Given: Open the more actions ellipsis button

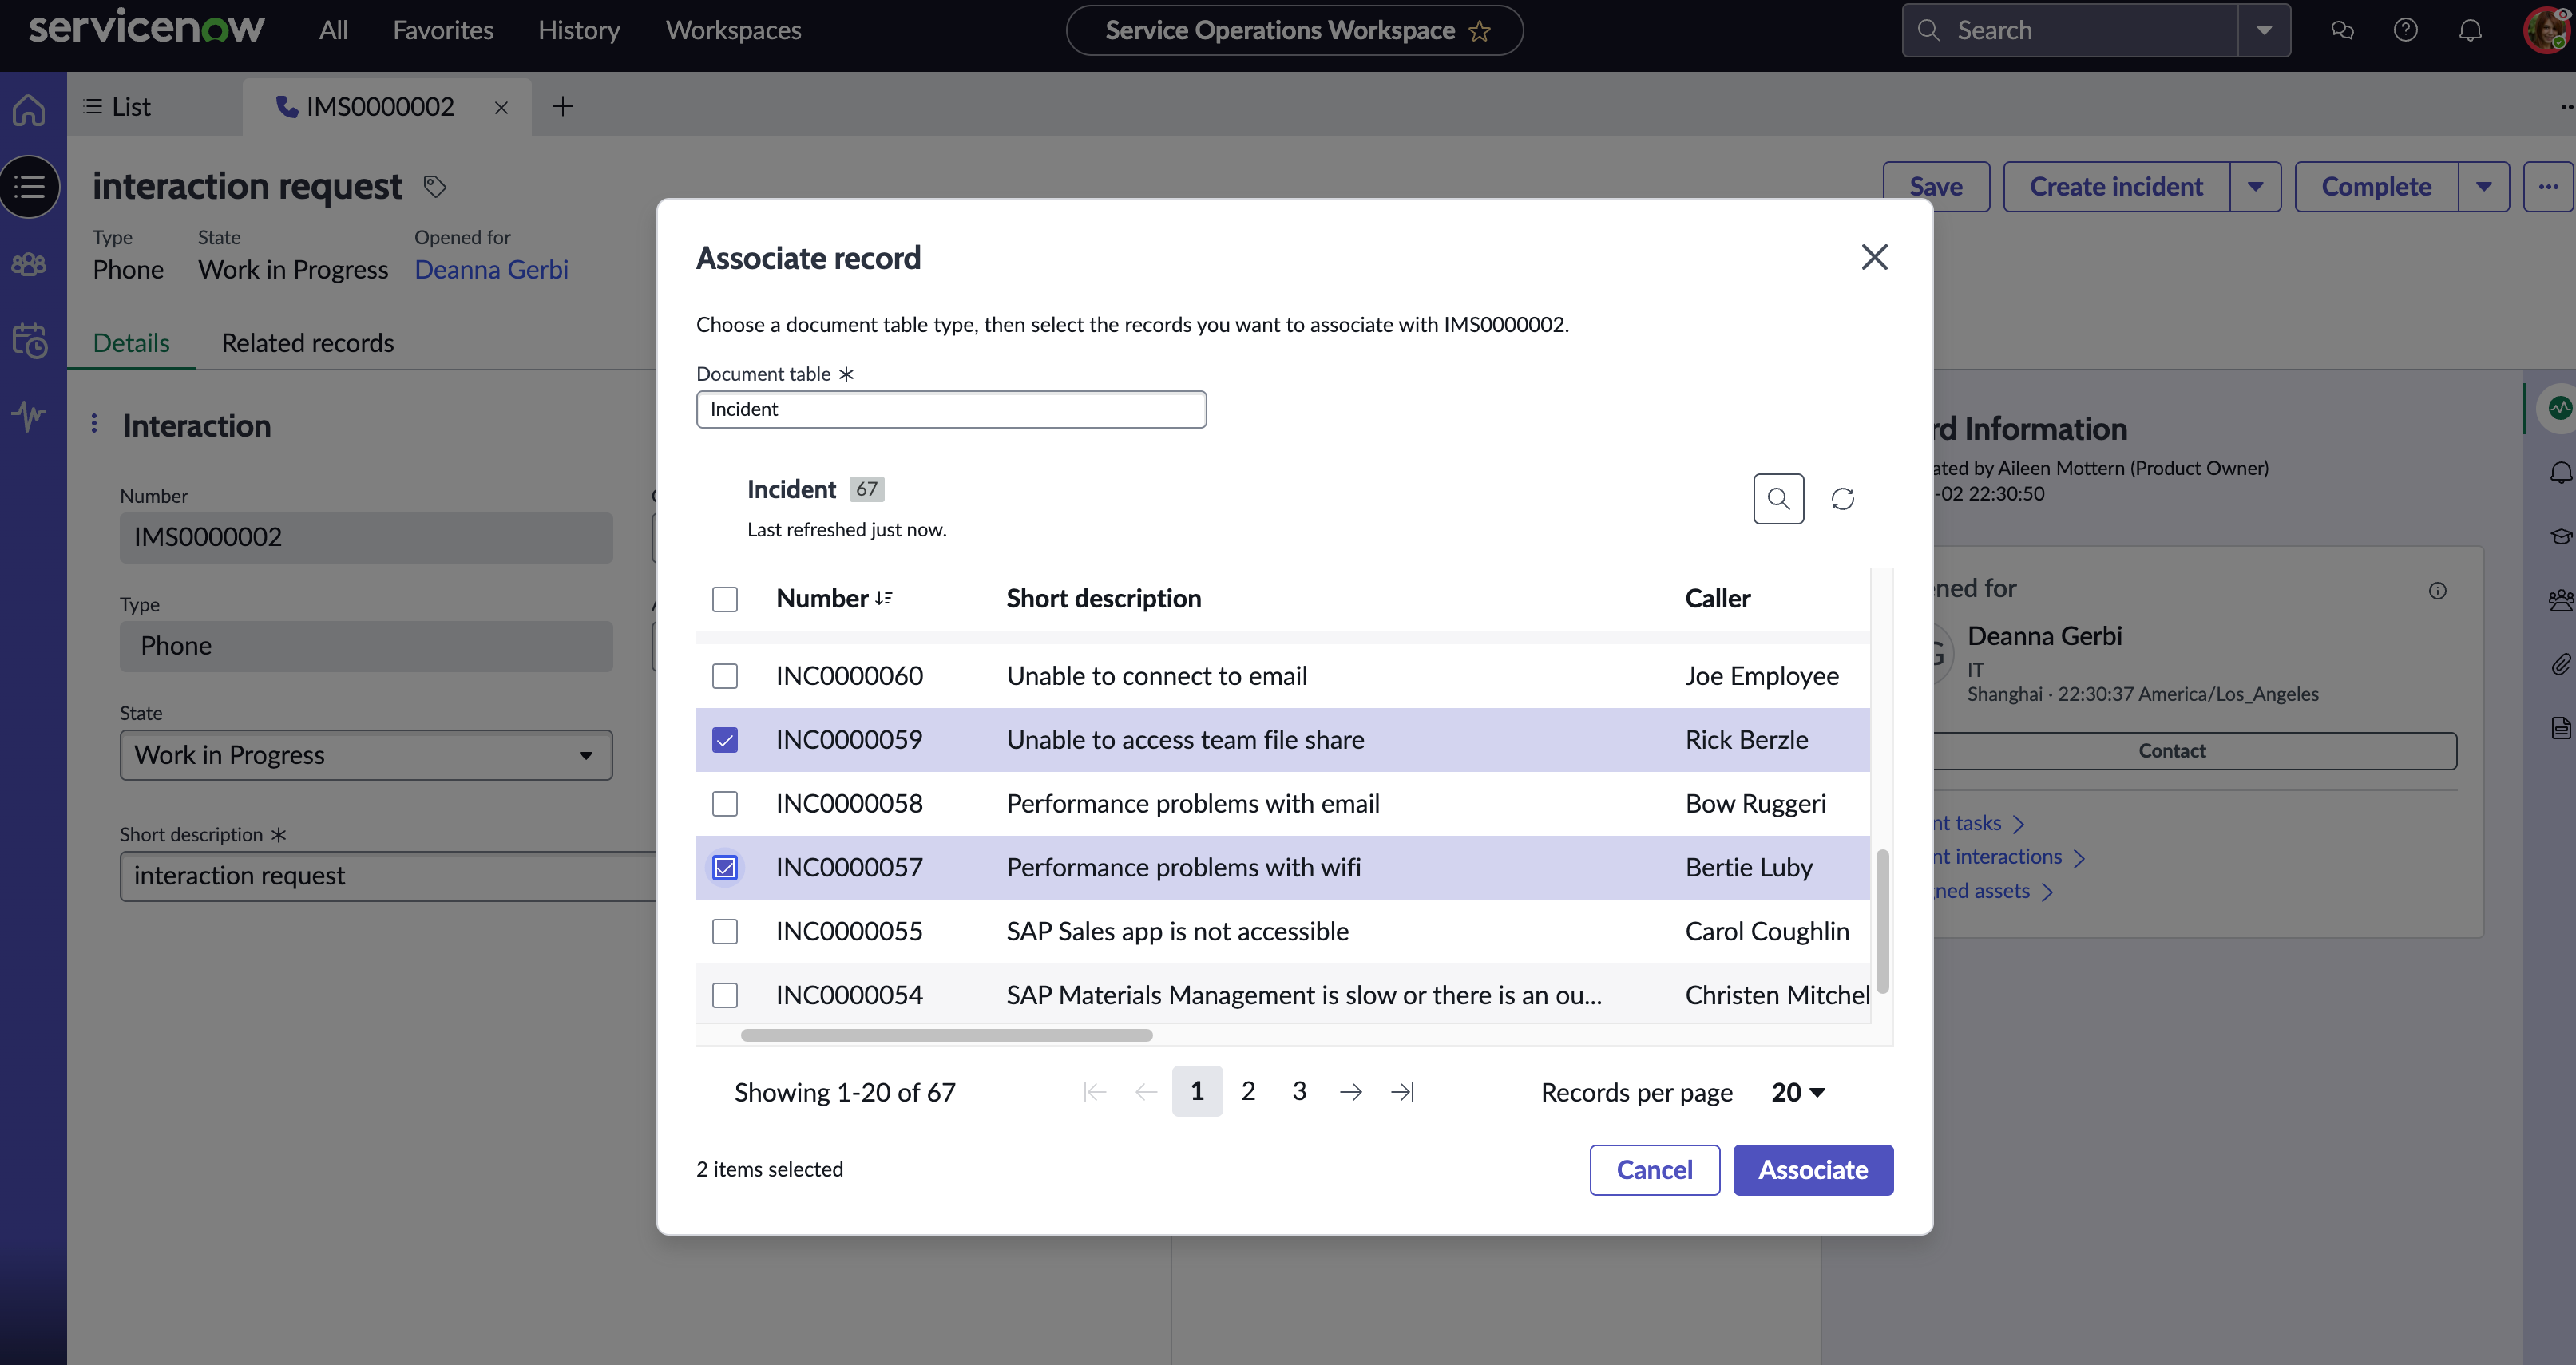Looking at the screenshot, I should click(x=2548, y=187).
